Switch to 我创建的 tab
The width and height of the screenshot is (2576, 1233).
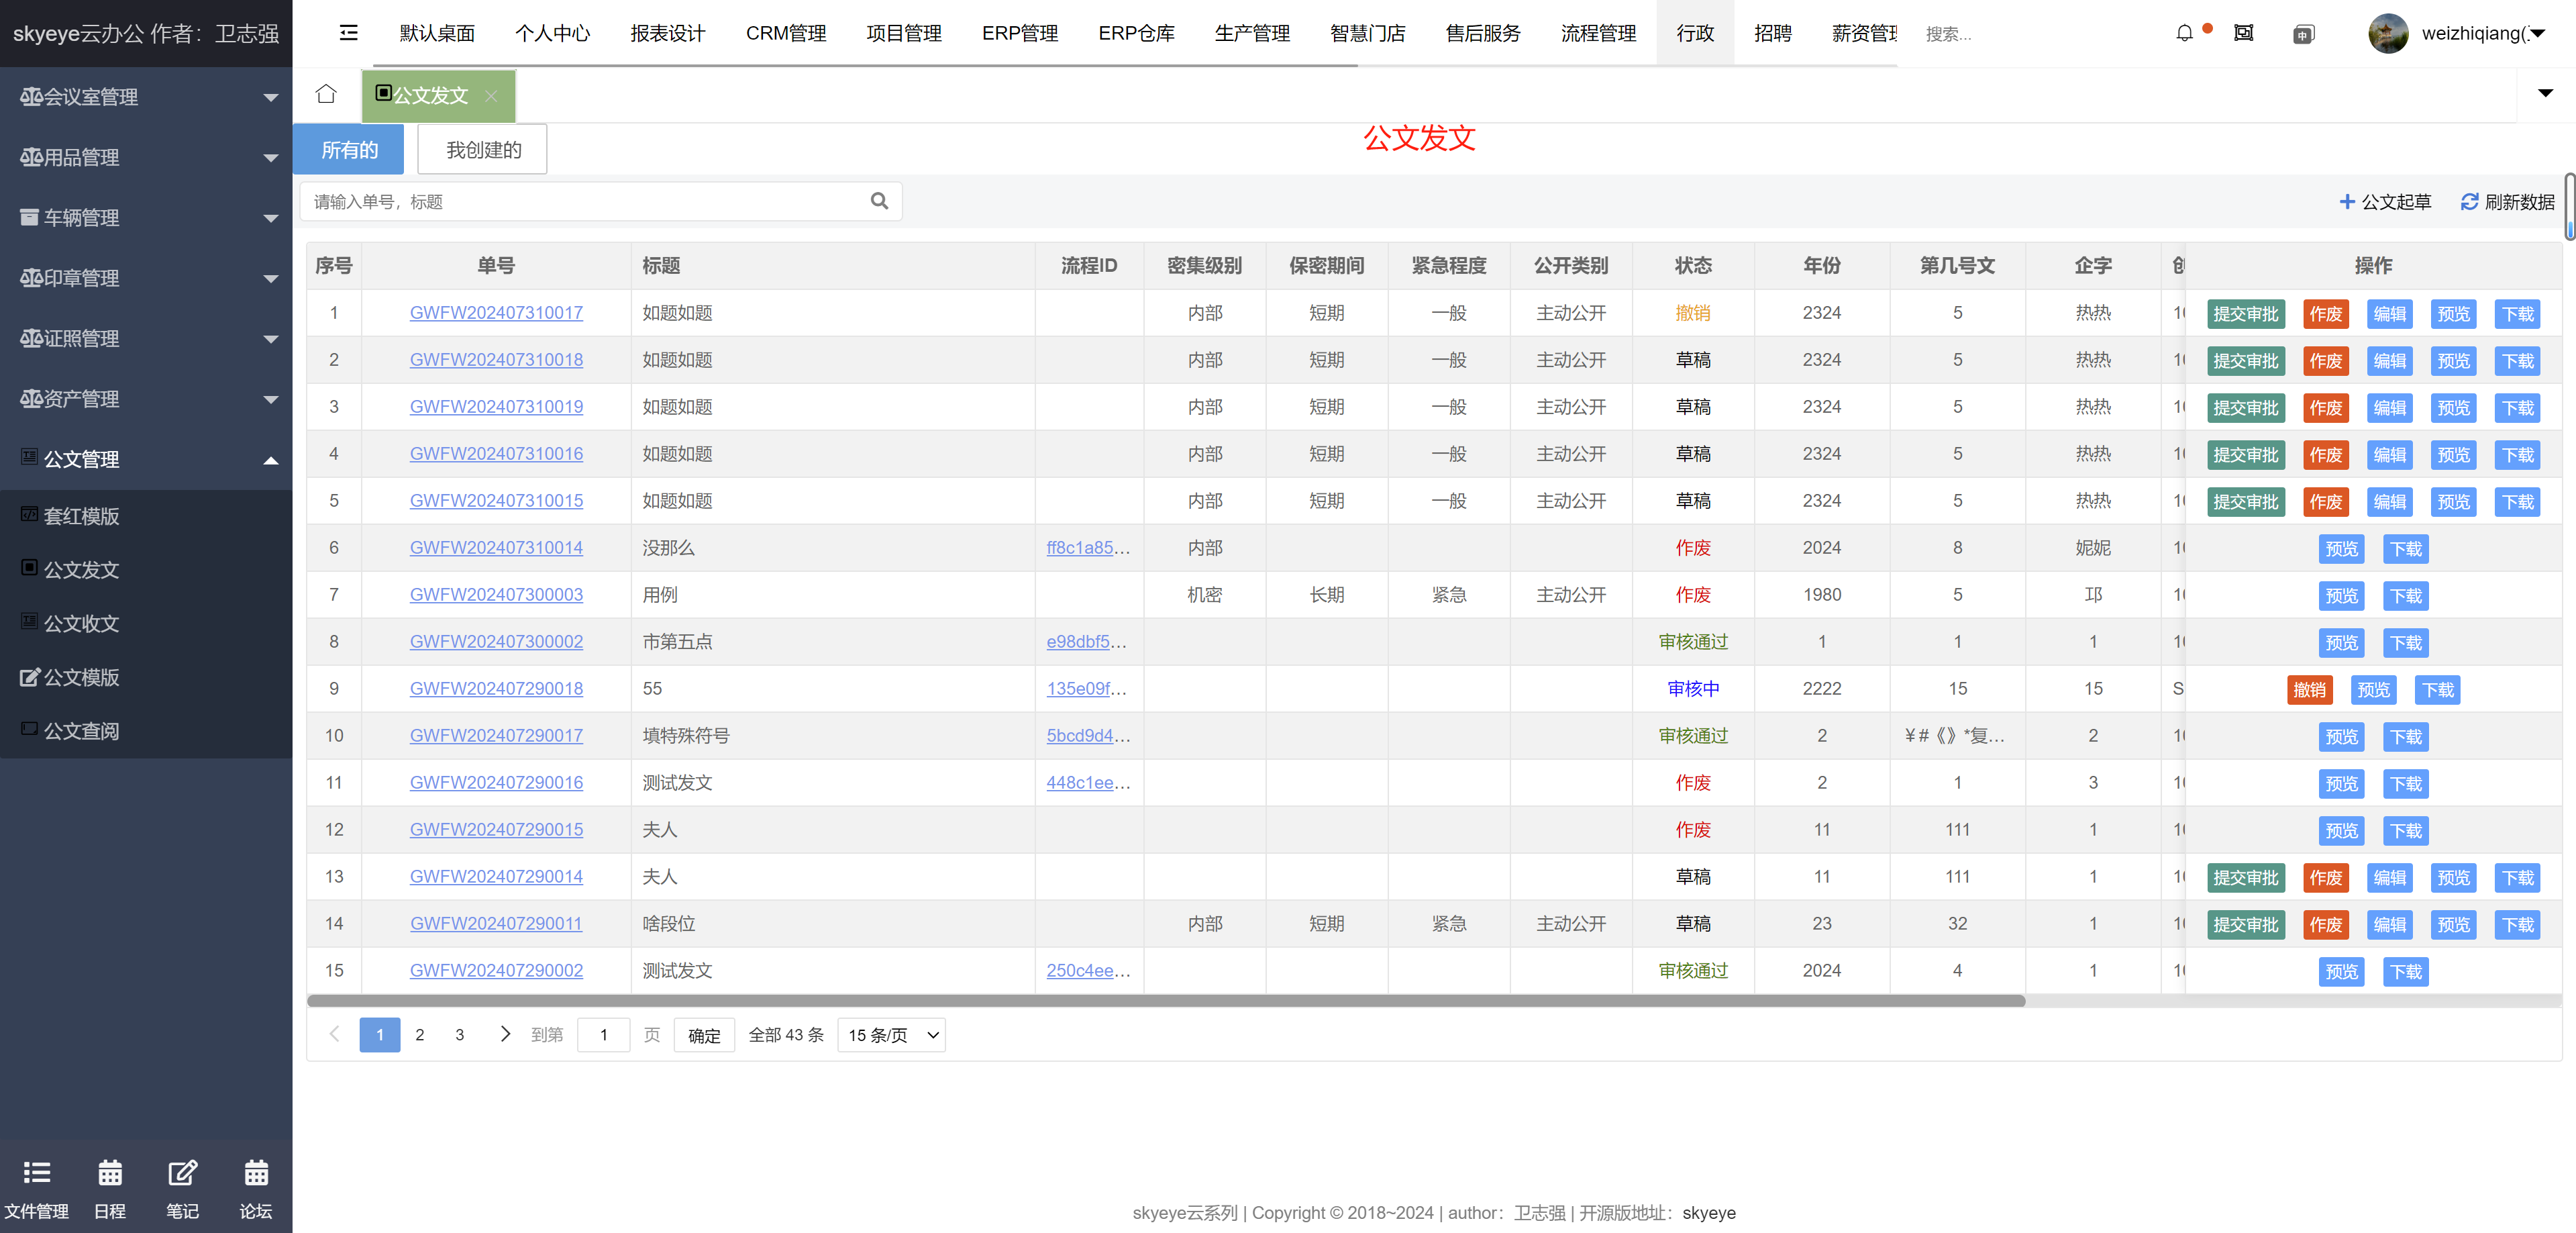pos(483,150)
